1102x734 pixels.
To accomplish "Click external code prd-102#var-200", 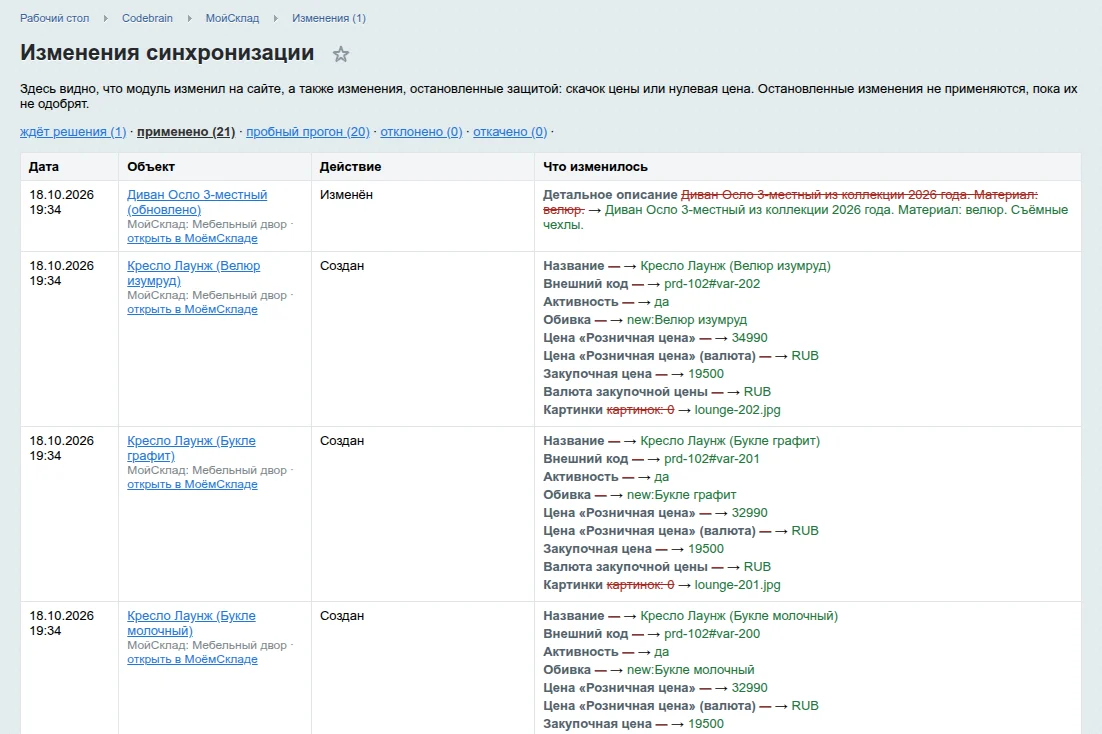I will pyautogui.click(x=712, y=634).
